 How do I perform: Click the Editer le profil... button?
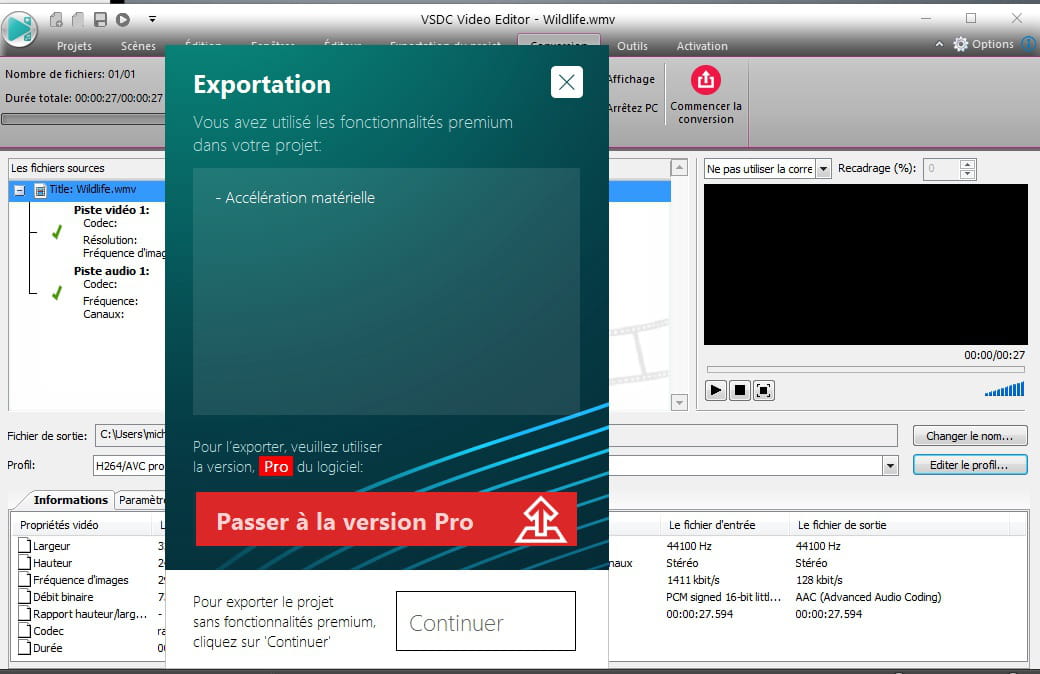[970, 465]
